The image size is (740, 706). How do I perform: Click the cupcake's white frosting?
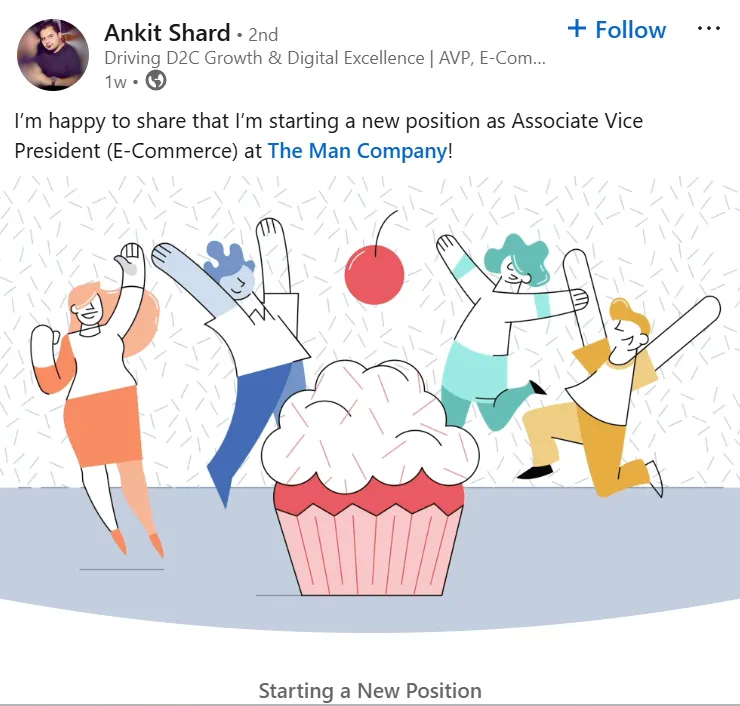click(370, 427)
